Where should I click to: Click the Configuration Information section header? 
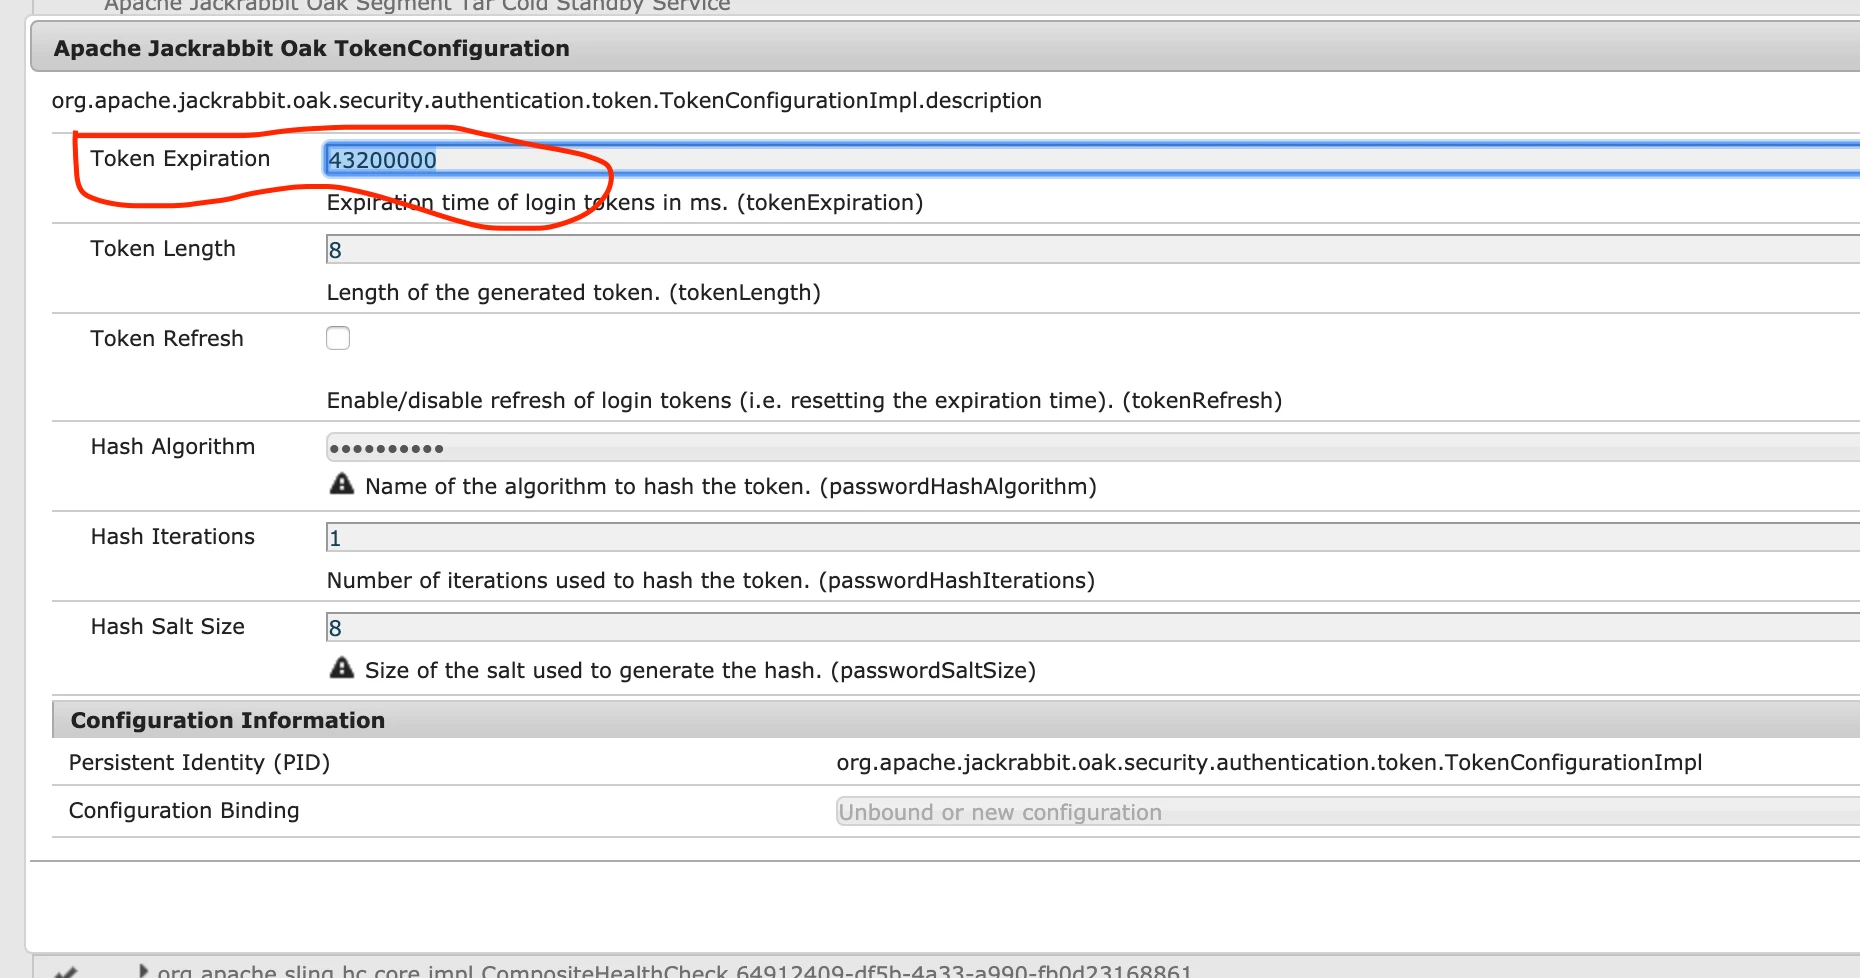point(956,720)
